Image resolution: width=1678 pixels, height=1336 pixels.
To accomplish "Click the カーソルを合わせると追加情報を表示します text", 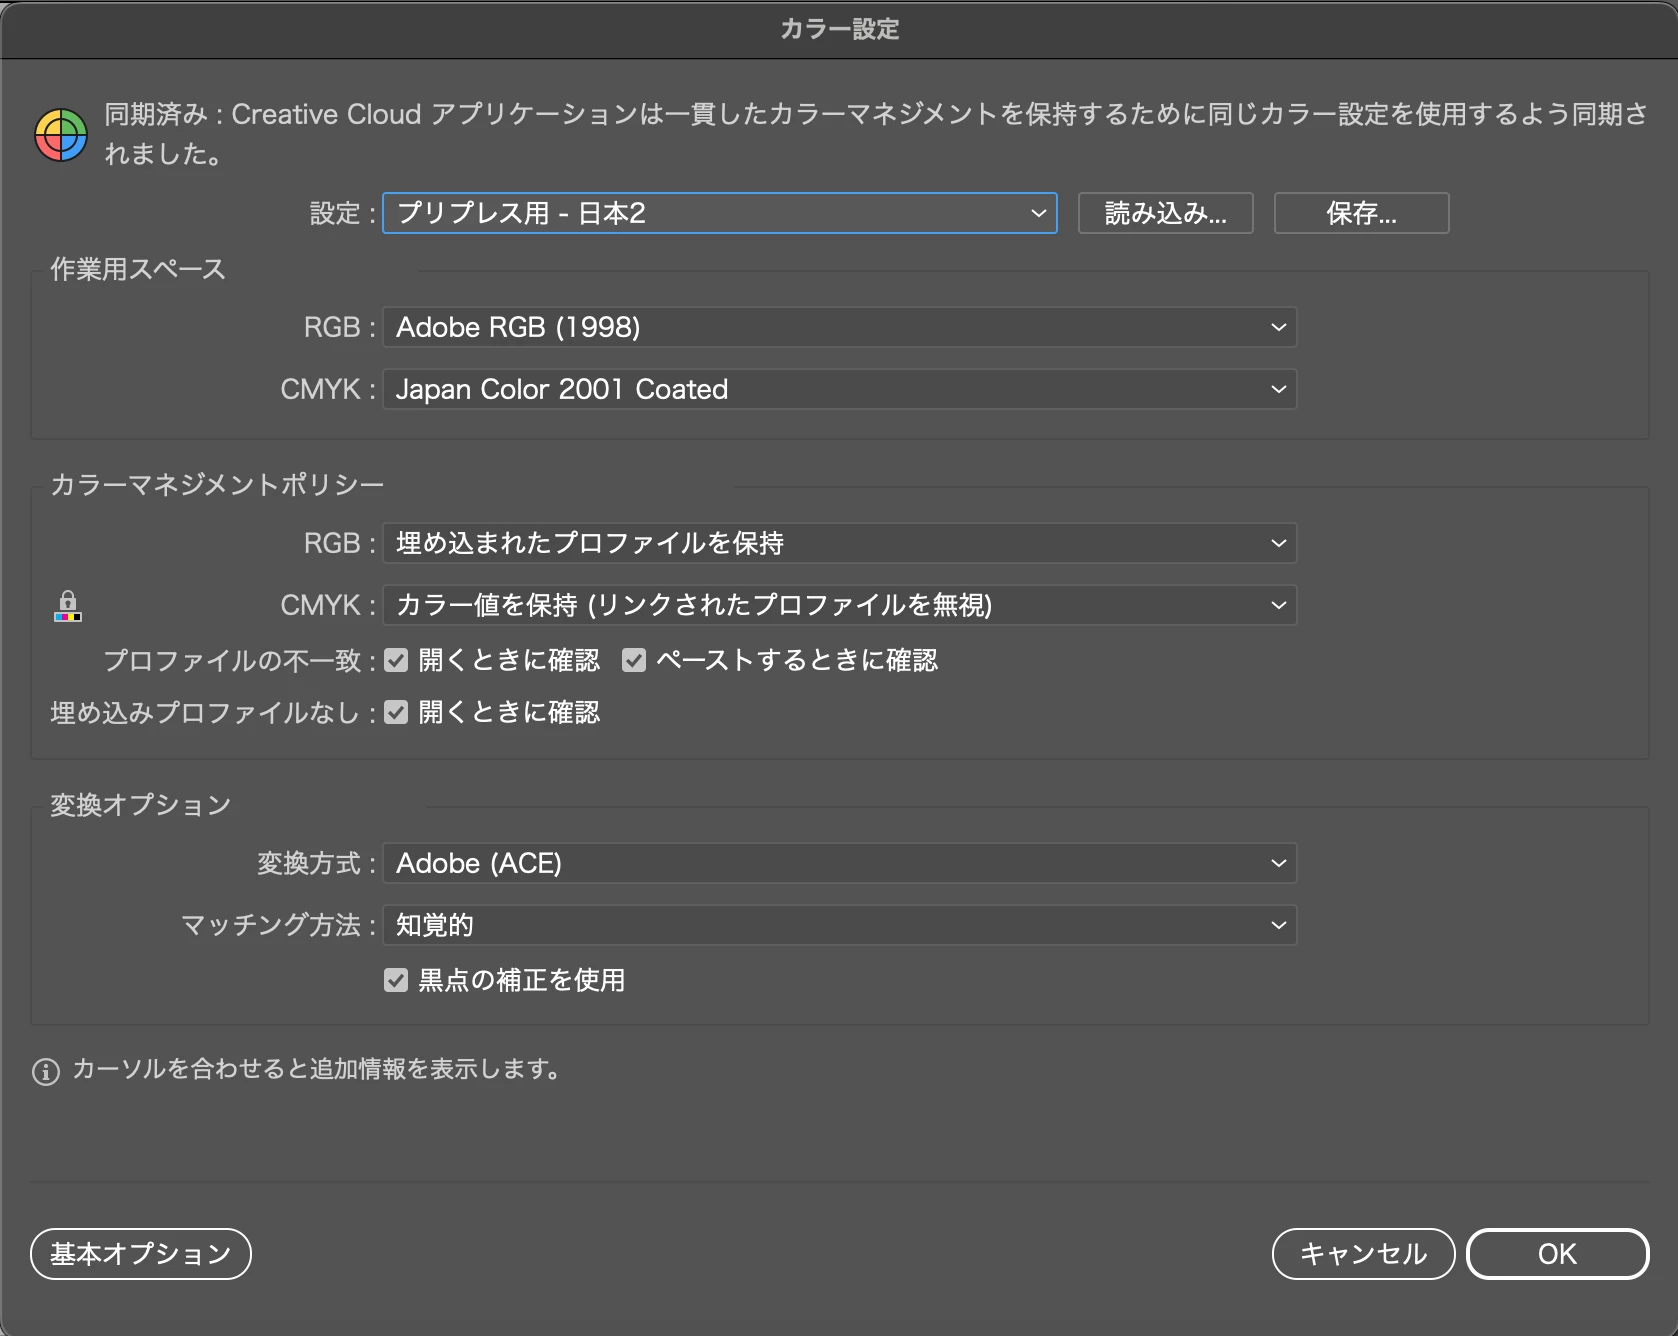I will click(316, 1069).
